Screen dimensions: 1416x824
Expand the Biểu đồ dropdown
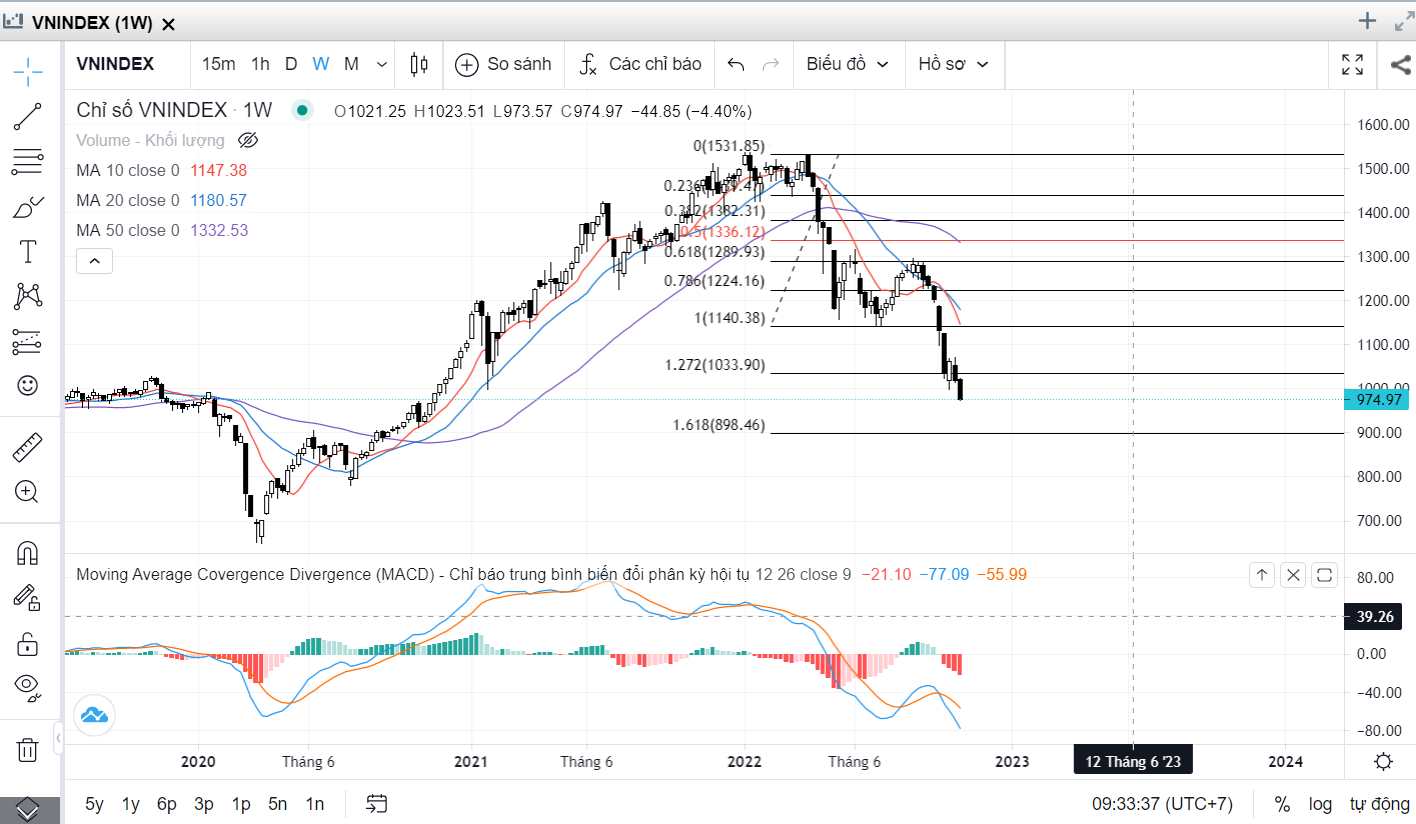tap(848, 65)
